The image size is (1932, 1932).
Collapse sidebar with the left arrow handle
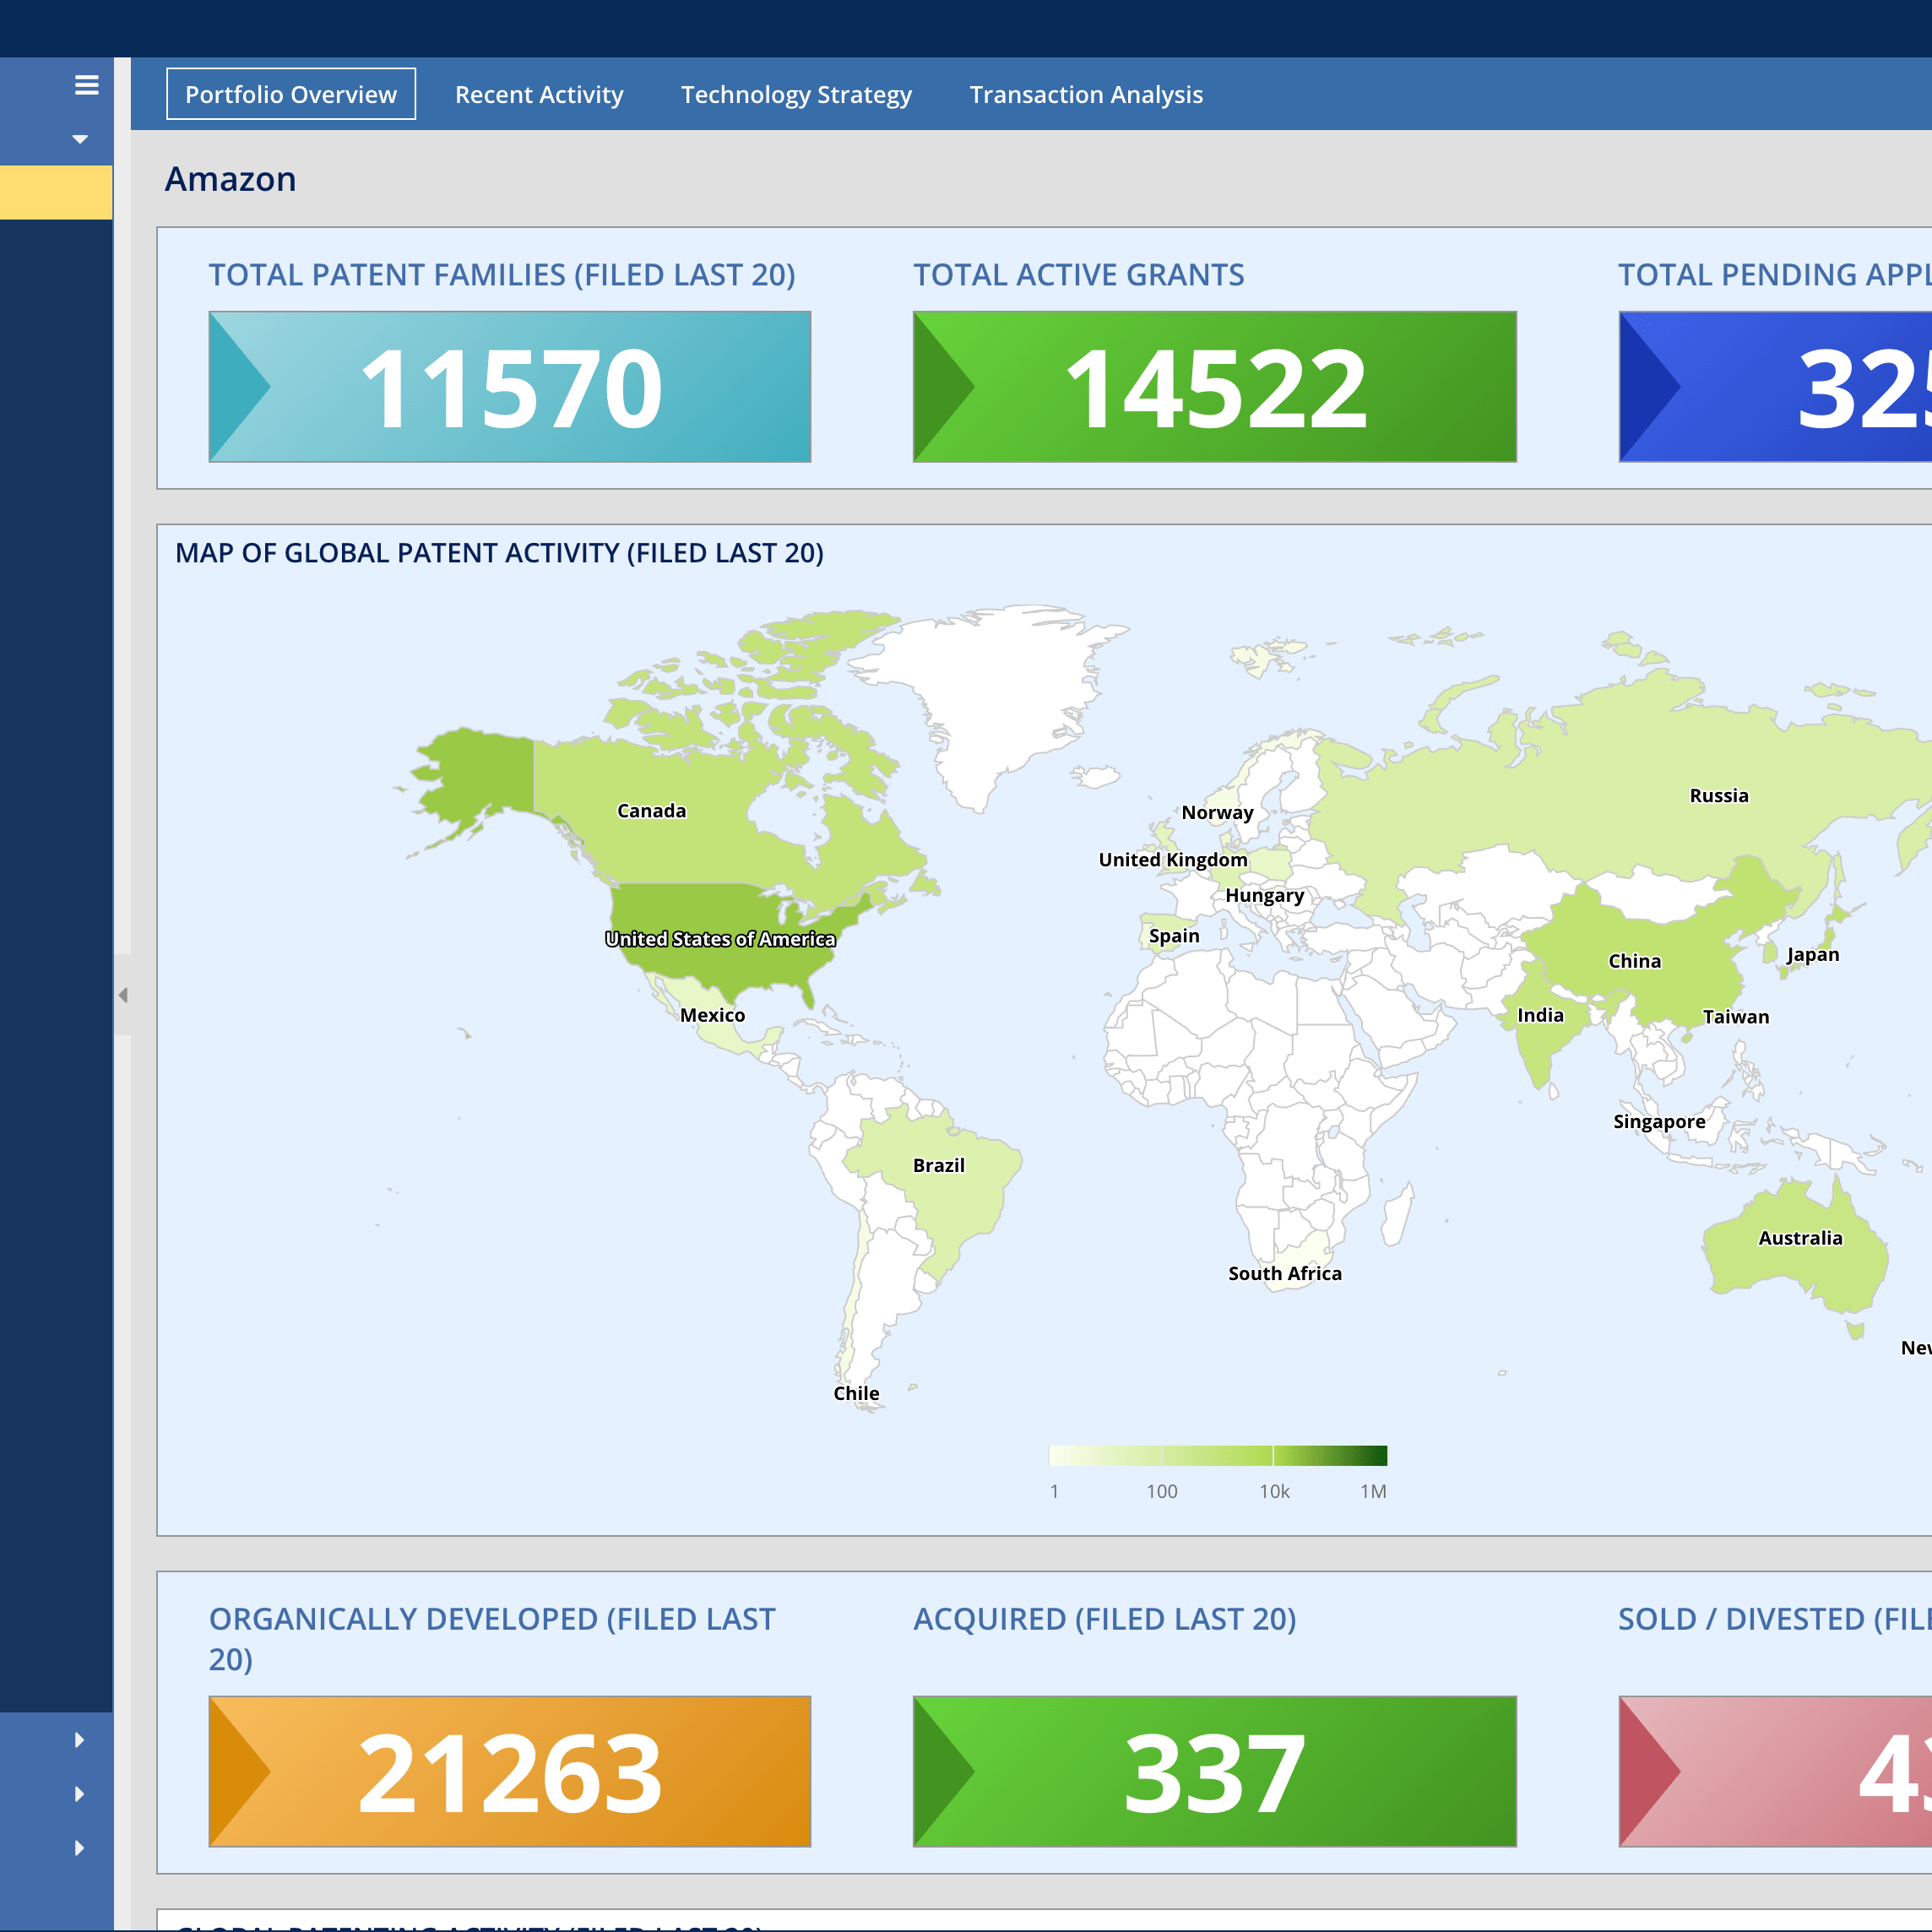123,995
